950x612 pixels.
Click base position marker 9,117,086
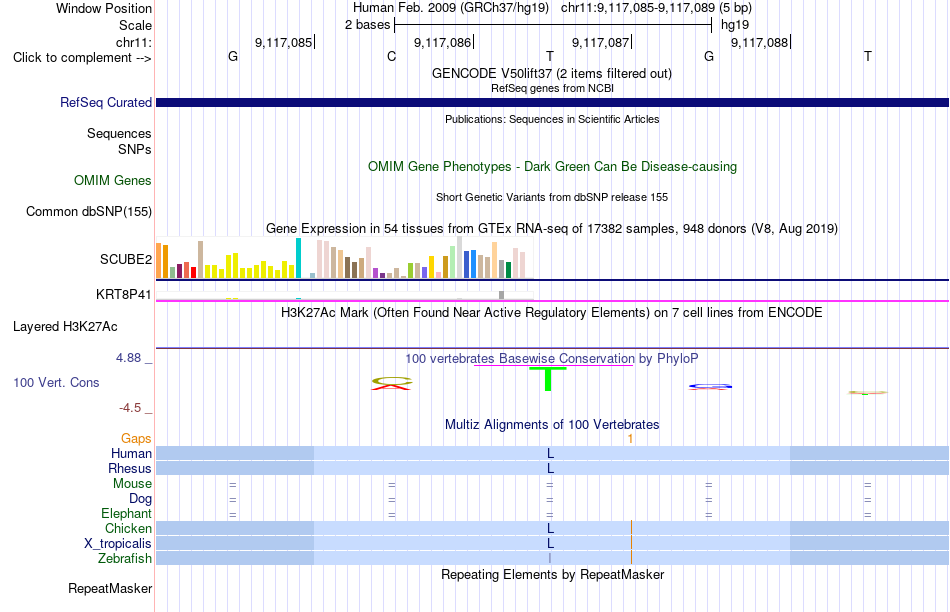pyautogui.click(x=443, y=42)
